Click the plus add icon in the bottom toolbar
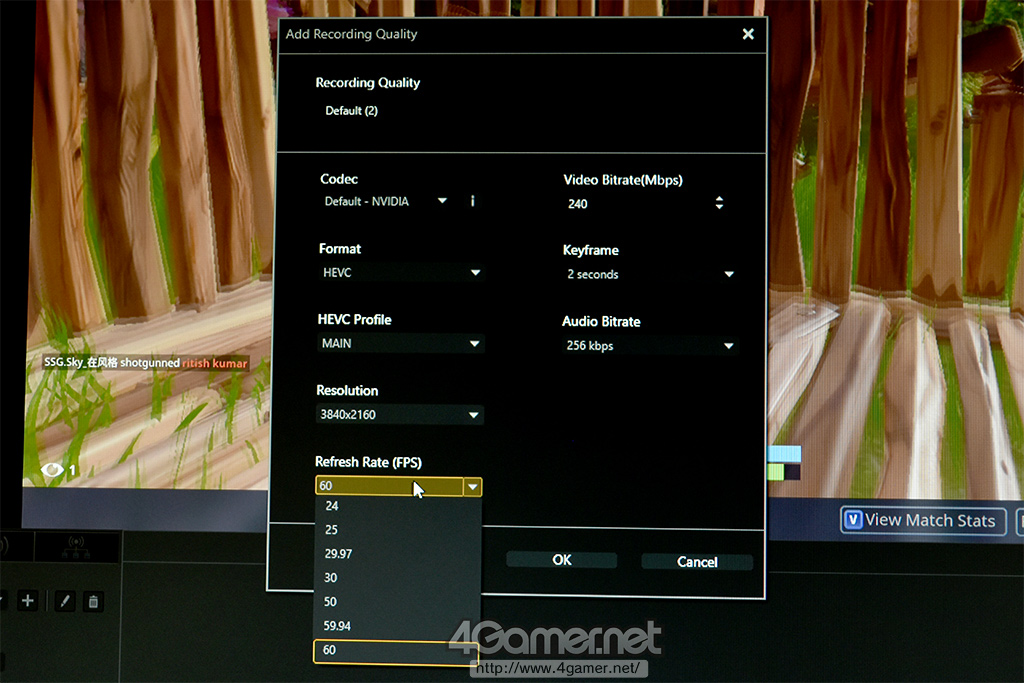 coord(27,601)
